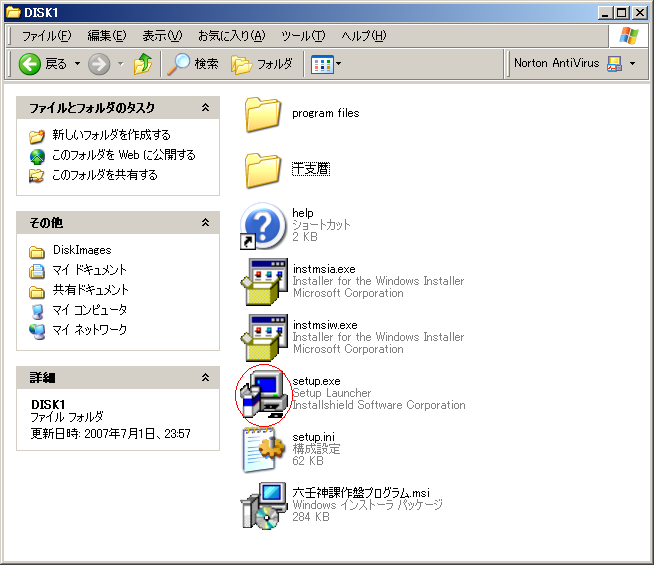
Task: Click the Norton AntiVirus toolbar icon
Action: coord(614,64)
